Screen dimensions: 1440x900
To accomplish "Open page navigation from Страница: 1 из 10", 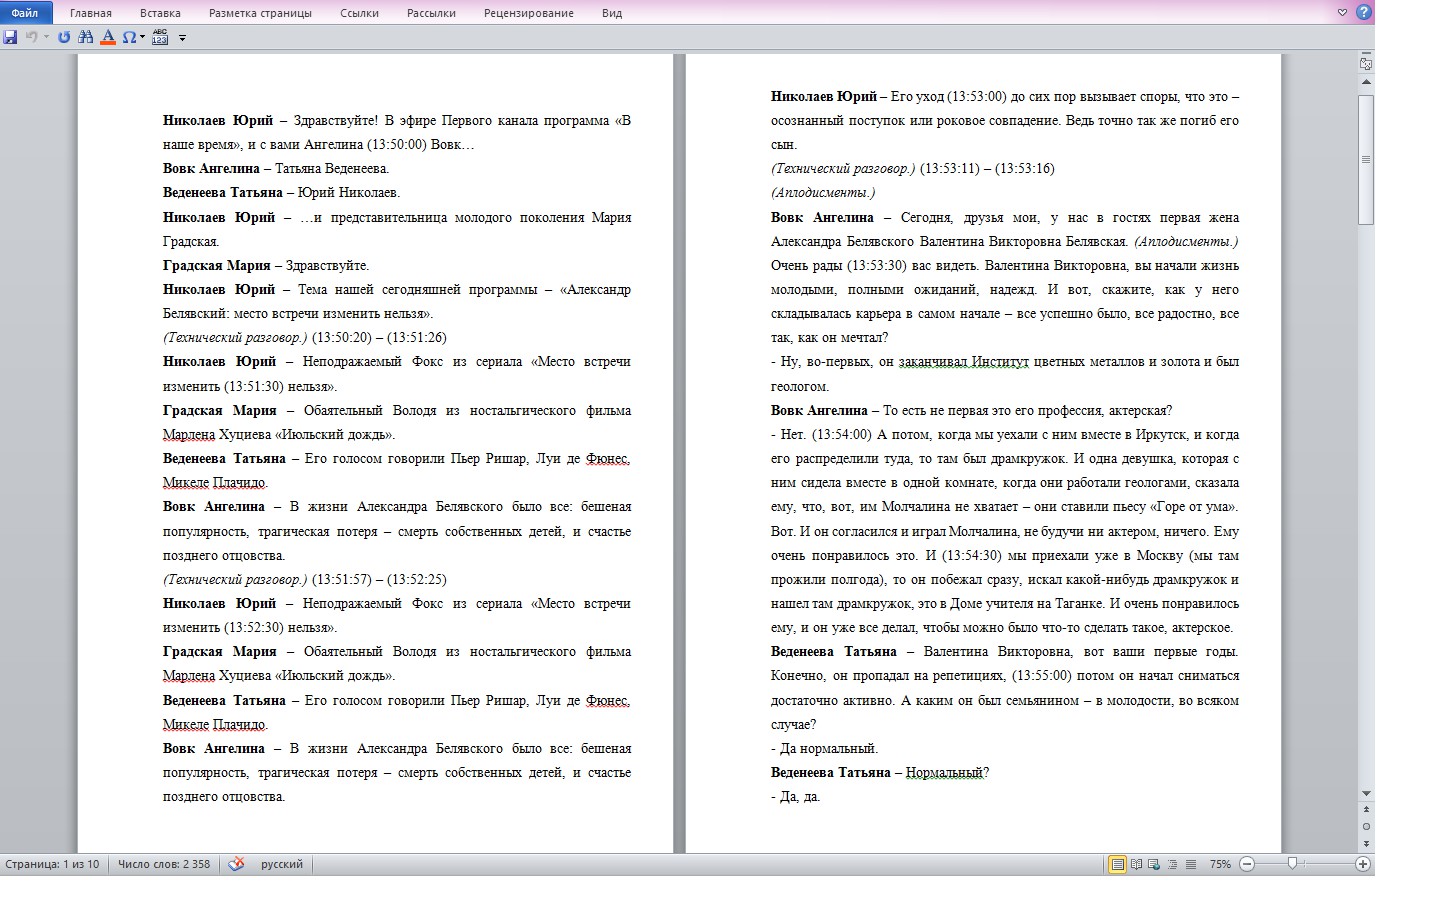I will [x=52, y=864].
